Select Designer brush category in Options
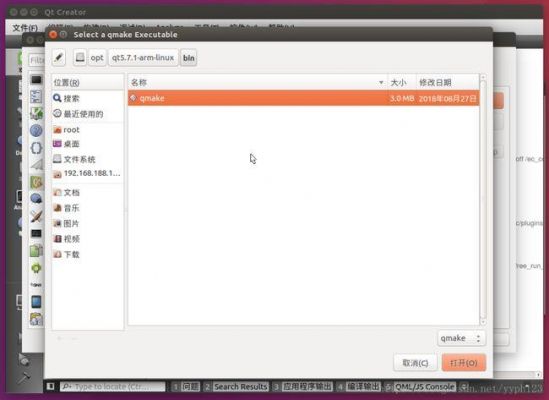The image size is (549, 400). 36,216
